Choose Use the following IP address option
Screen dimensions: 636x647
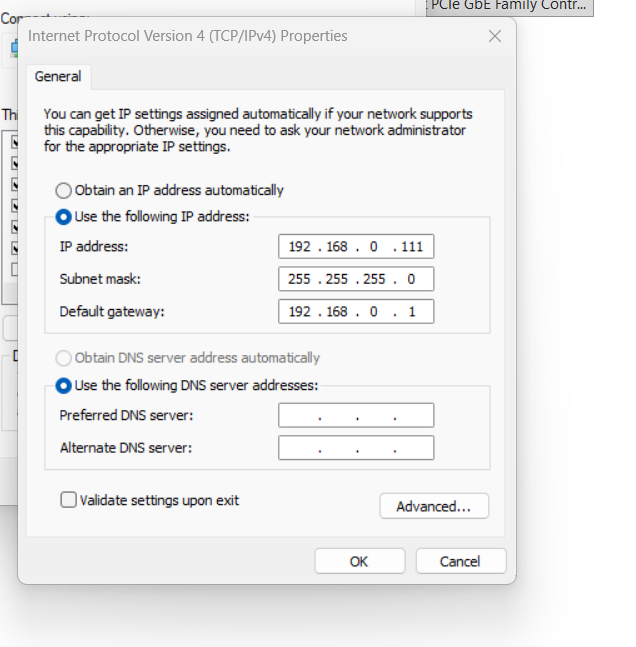tap(64, 216)
